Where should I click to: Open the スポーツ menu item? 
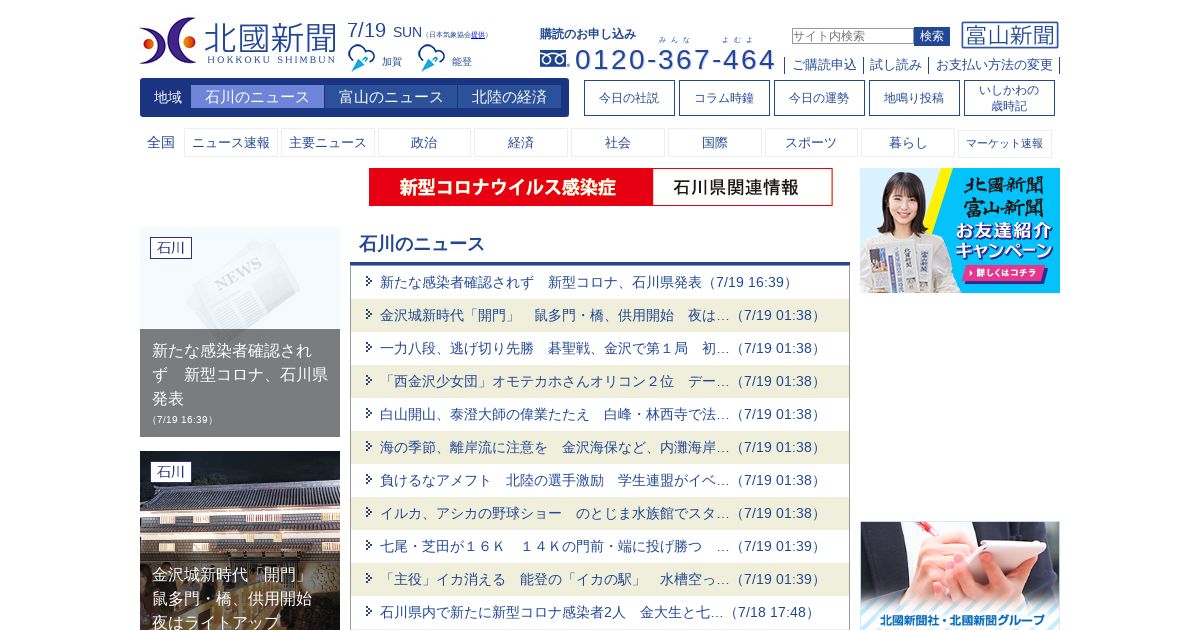[x=811, y=143]
